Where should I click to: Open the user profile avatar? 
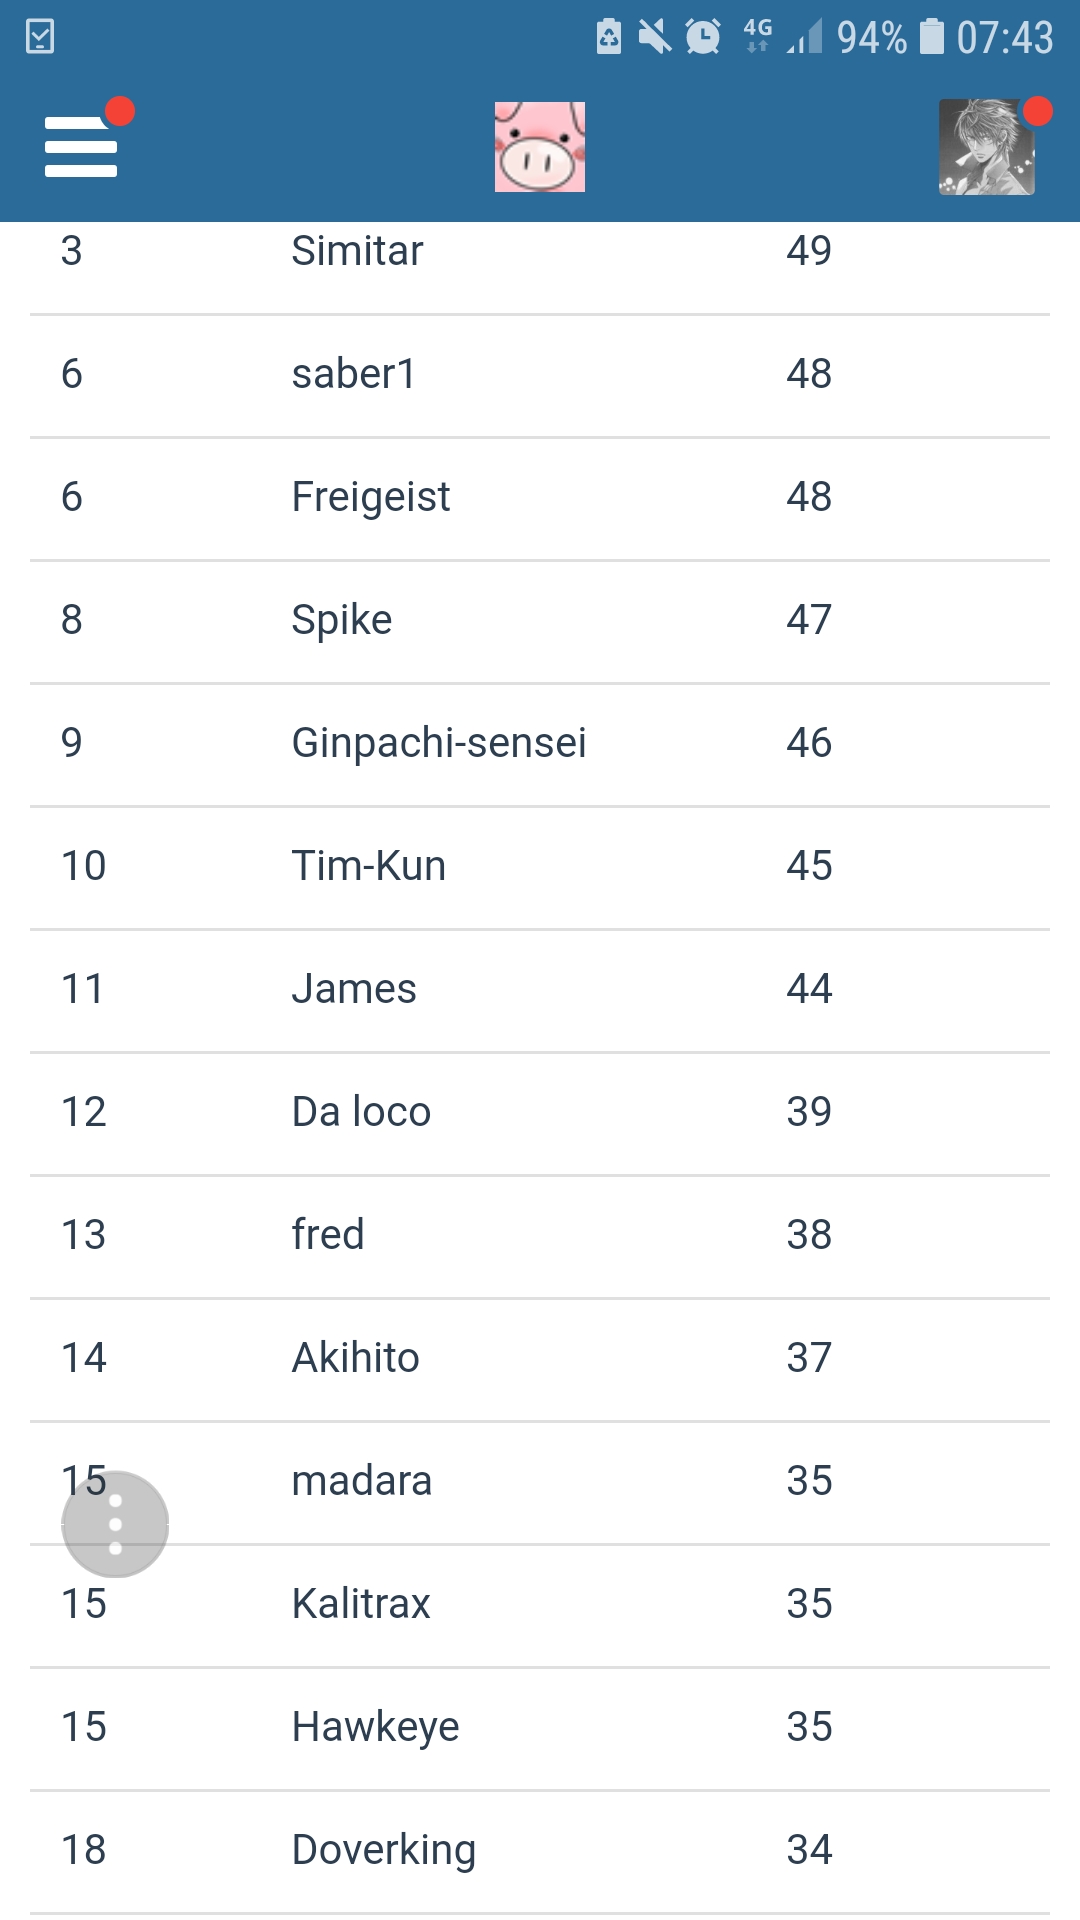pyautogui.click(x=986, y=147)
